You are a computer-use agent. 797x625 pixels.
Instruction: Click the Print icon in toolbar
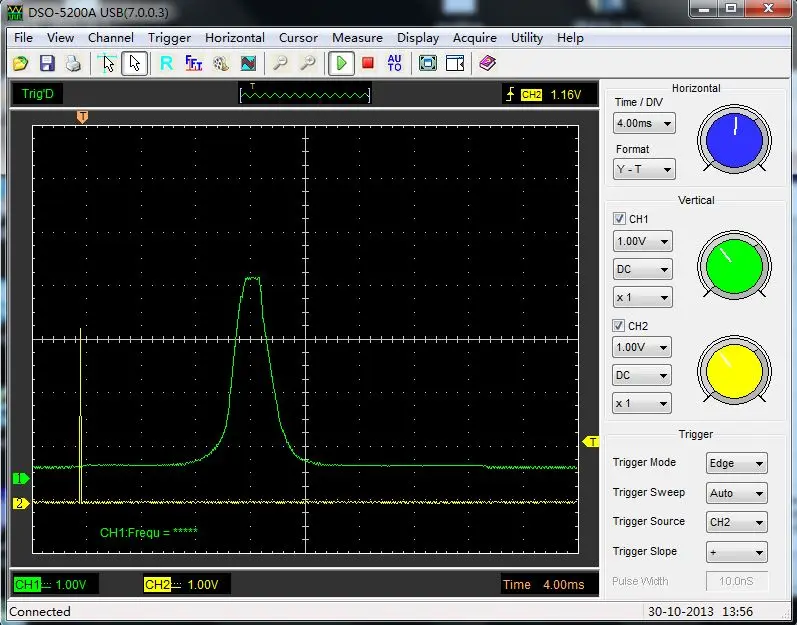pyautogui.click(x=72, y=63)
